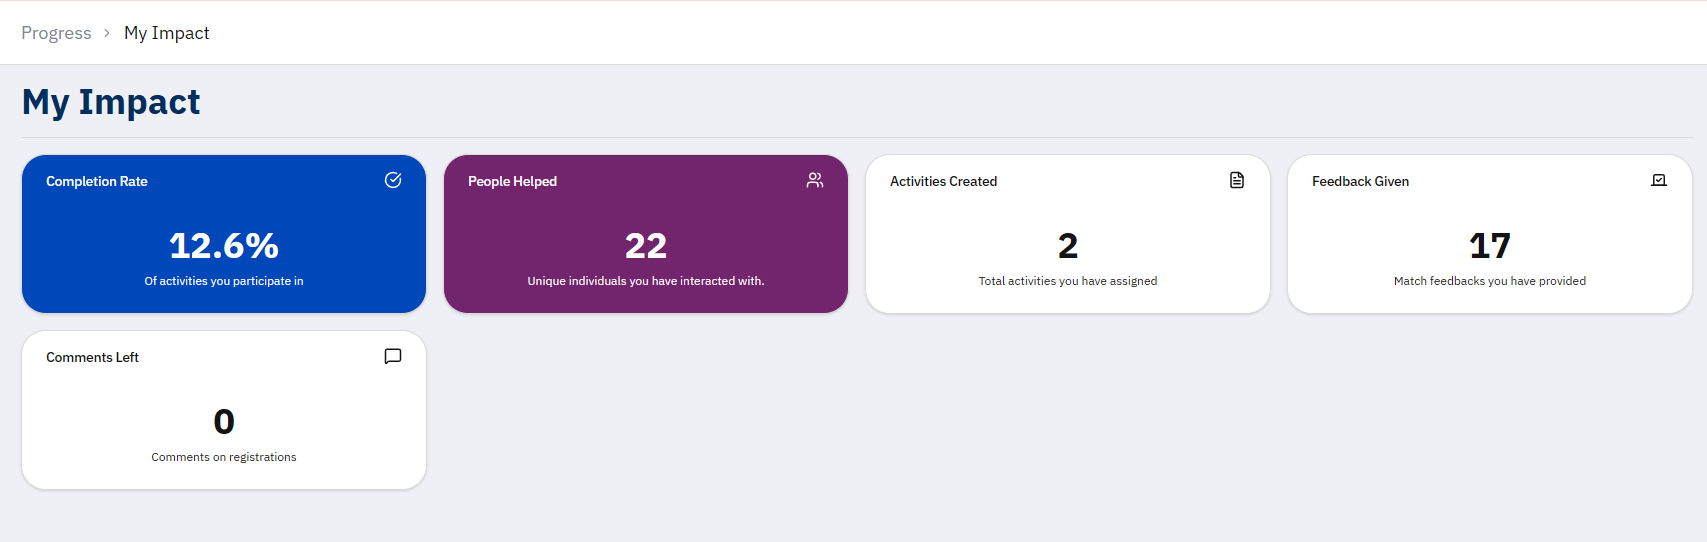
Task: Select the Completion Rate card title
Action: click(97, 181)
